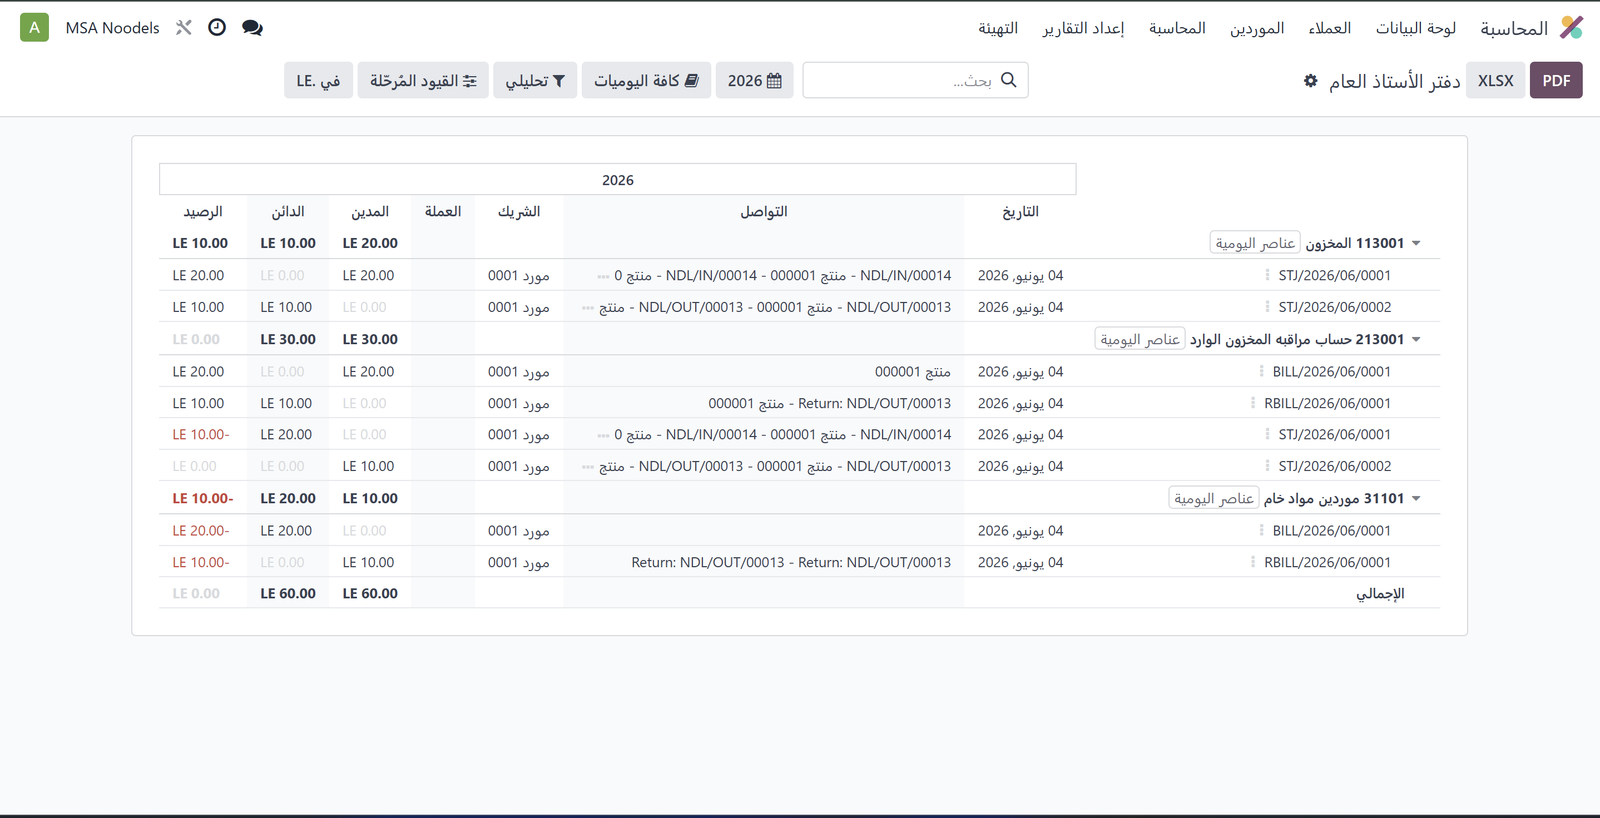The image size is (1600, 818).
Task: Click المحاسبة app name title
Action: click(x=1514, y=28)
